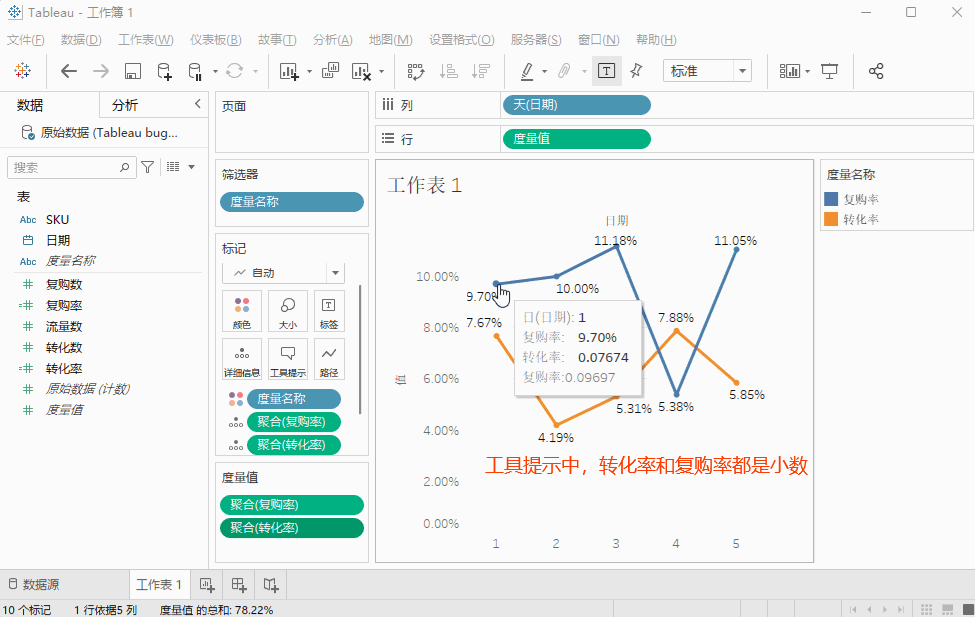Click the share workbook icon

point(876,71)
